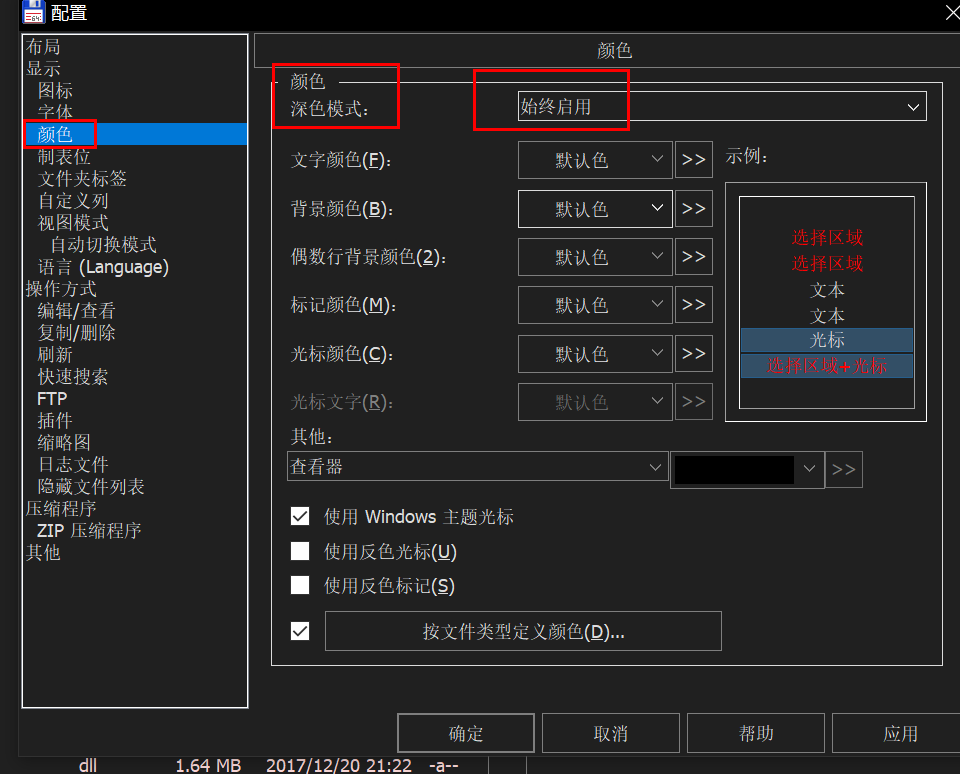
Task: Click the 确定 button
Action: [466, 733]
